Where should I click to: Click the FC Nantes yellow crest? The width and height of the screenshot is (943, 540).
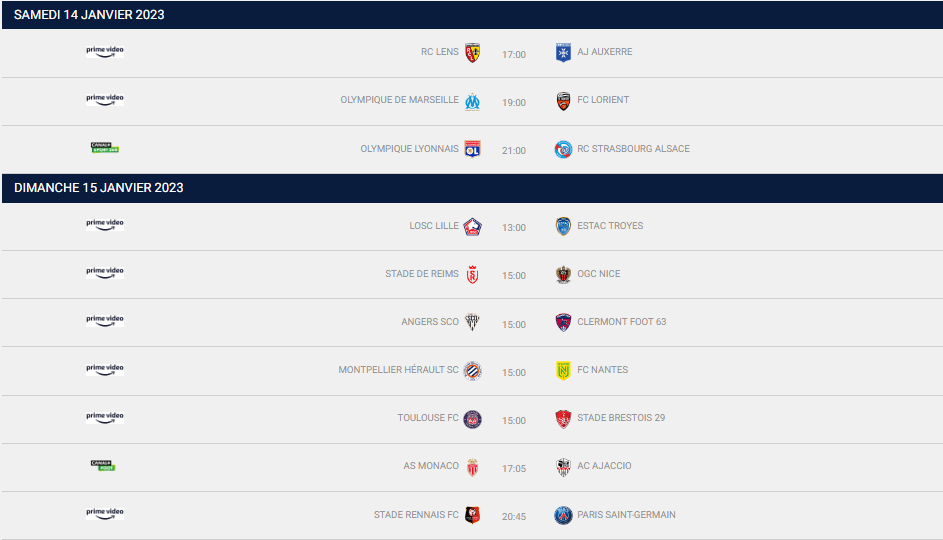pyautogui.click(x=563, y=370)
